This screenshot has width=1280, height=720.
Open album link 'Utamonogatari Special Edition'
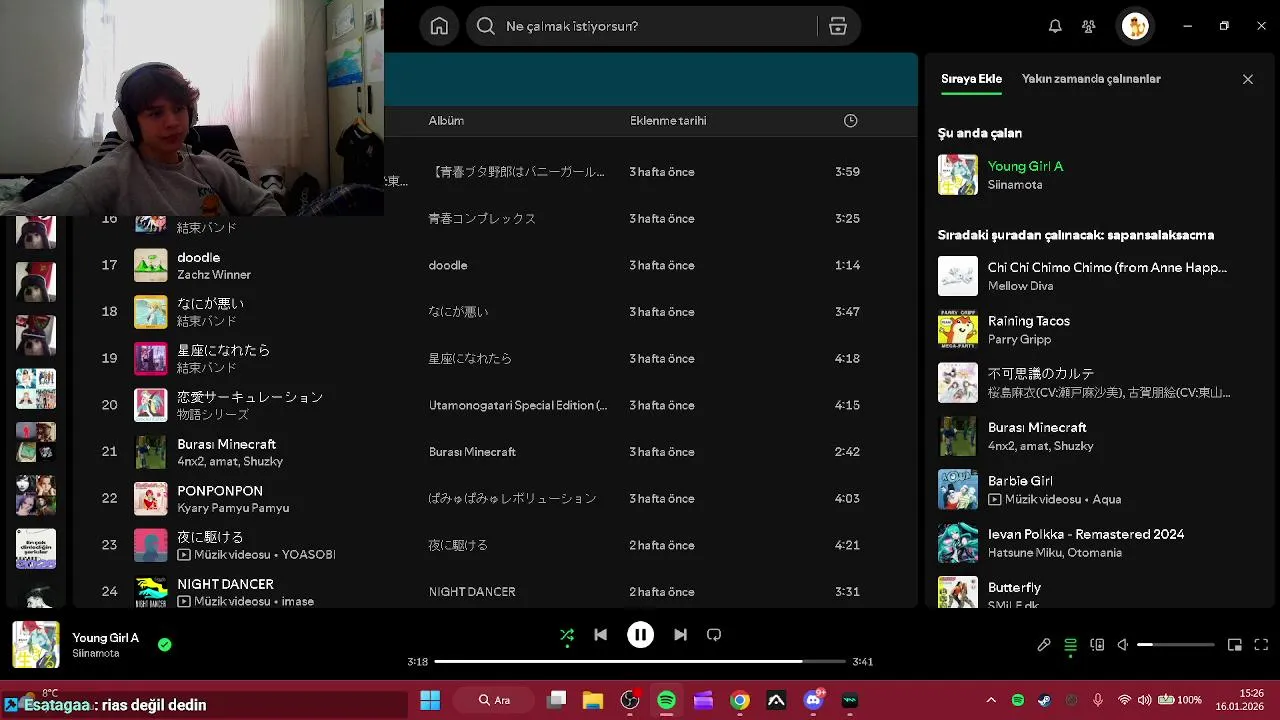click(518, 405)
